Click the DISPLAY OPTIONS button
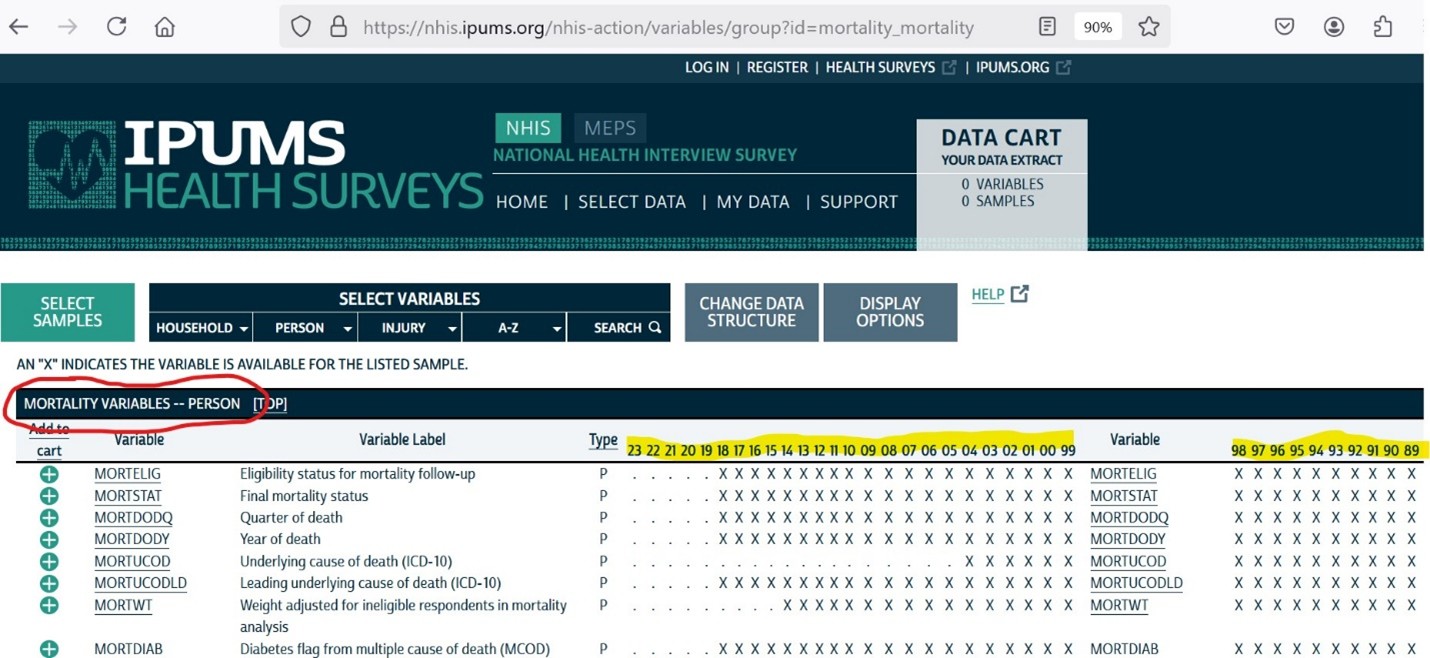The width and height of the screenshot is (1430, 658). pos(890,312)
